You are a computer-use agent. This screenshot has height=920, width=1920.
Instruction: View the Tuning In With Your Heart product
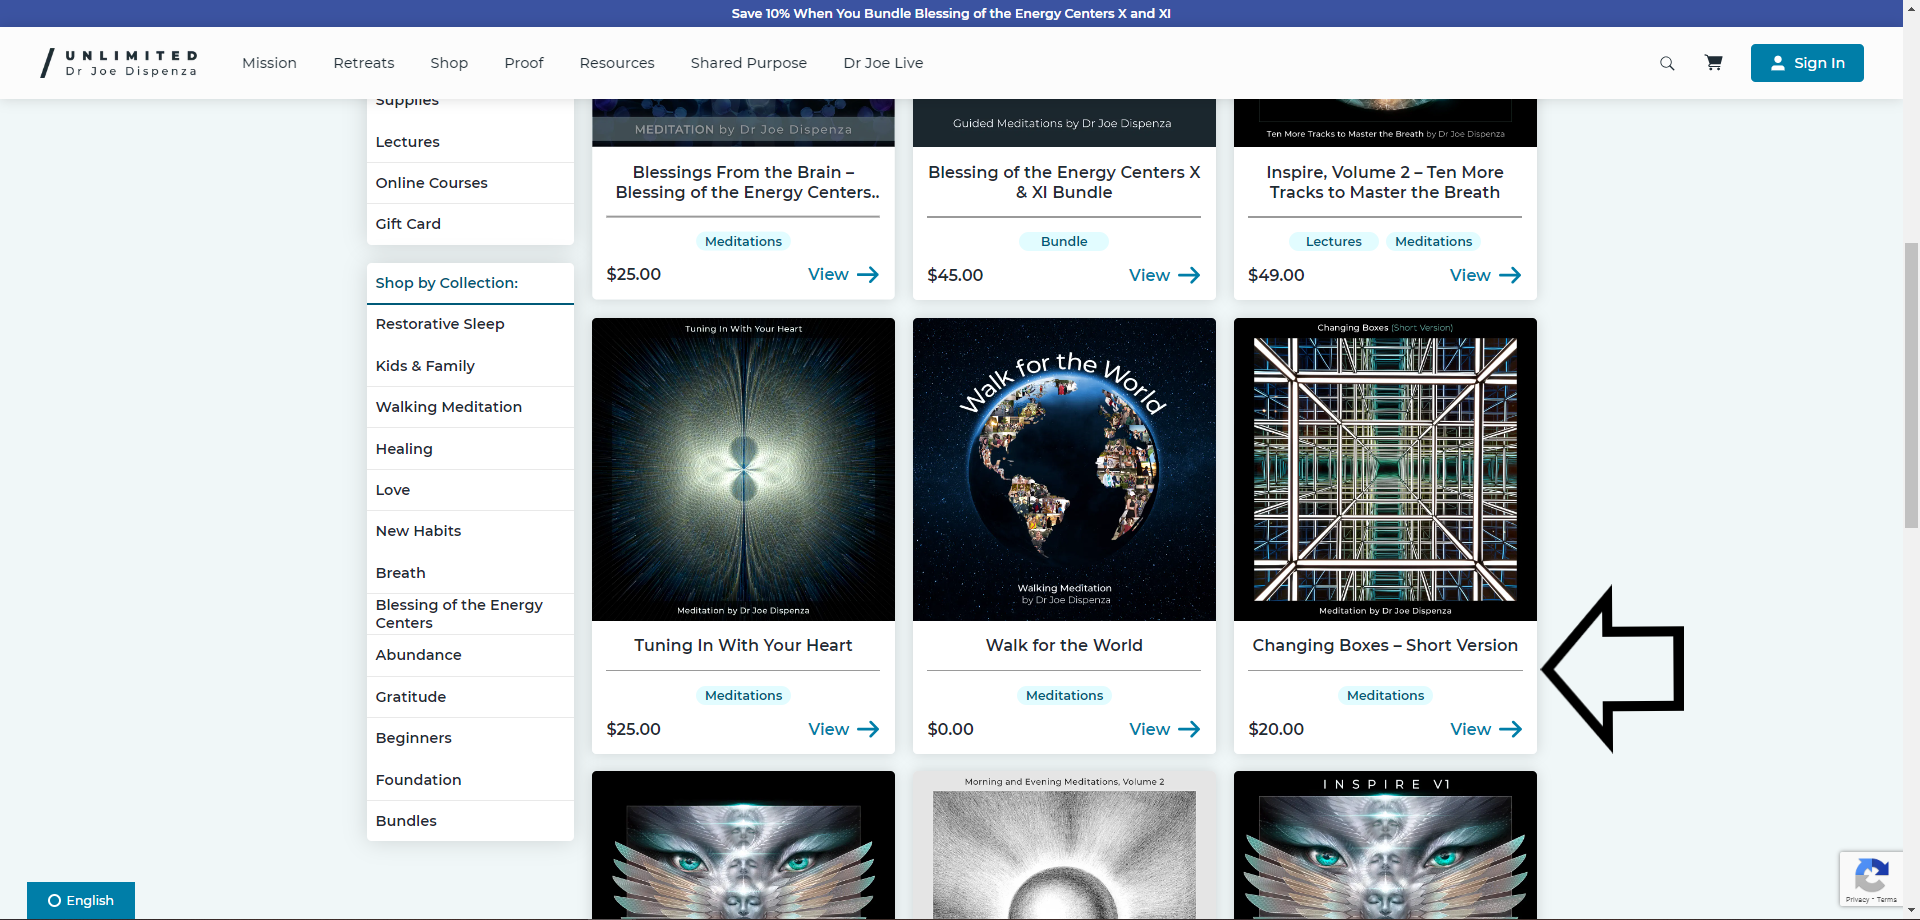tap(843, 729)
